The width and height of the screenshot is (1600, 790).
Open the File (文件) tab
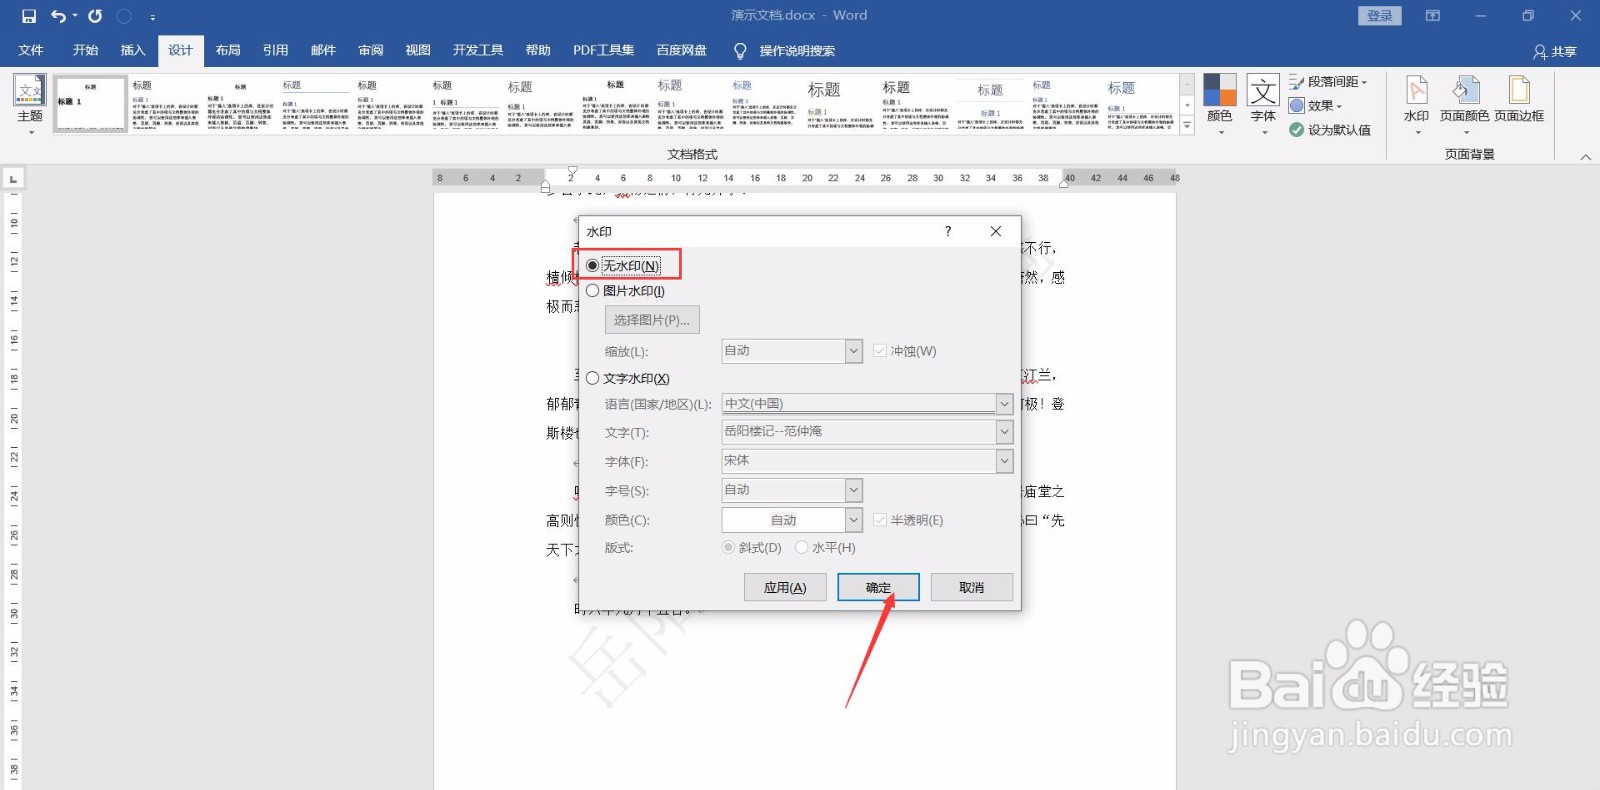tap(31, 51)
